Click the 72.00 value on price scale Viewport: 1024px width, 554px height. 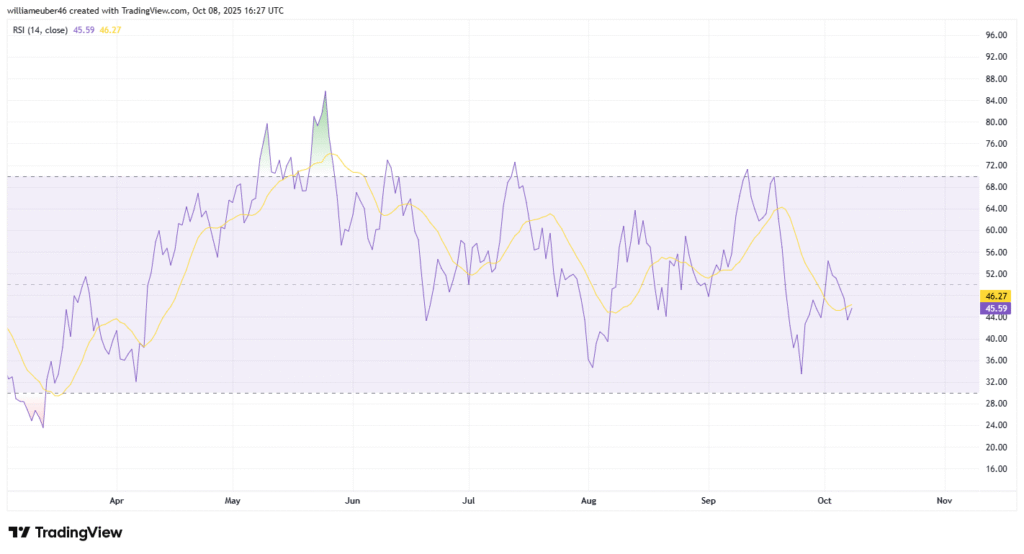pos(995,165)
